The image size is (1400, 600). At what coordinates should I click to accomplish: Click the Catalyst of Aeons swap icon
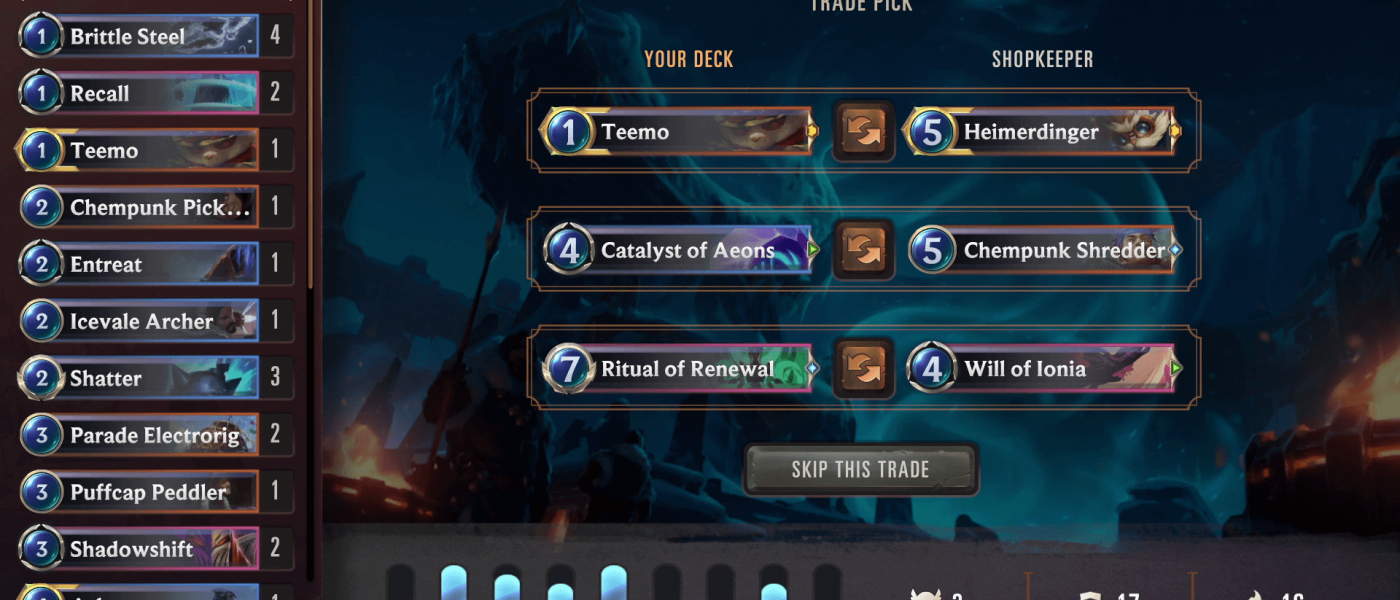coord(864,250)
